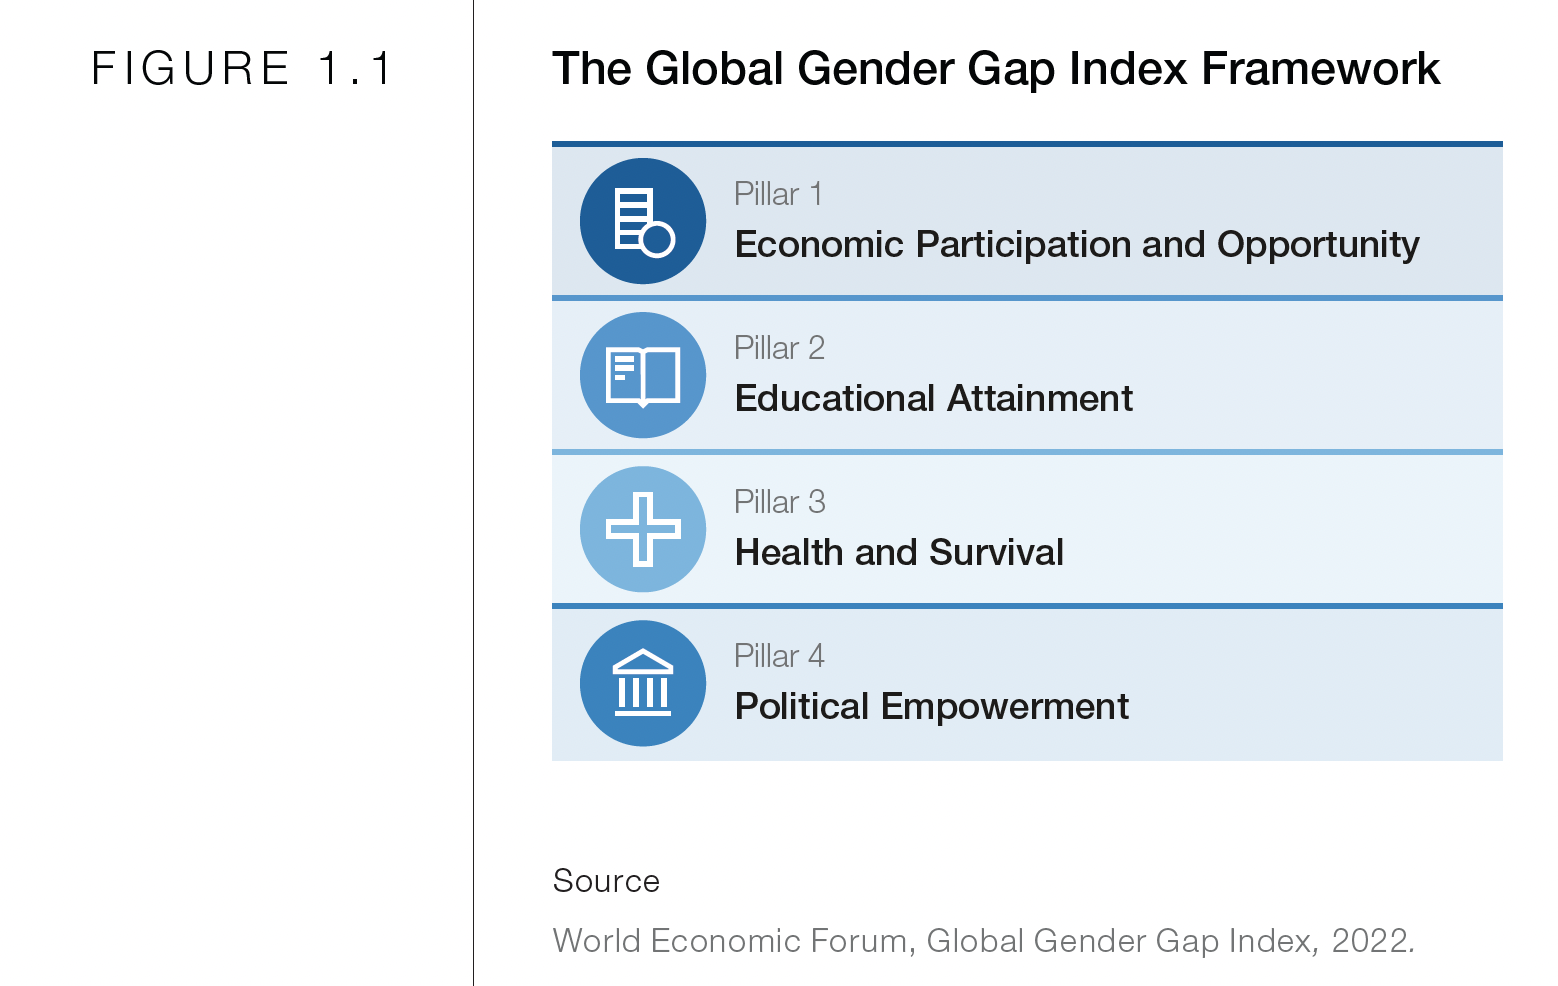The width and height of the screenshot is (1558, 986).
Task: Select the Pillar 1 label
Action: (x=778, y=194)
